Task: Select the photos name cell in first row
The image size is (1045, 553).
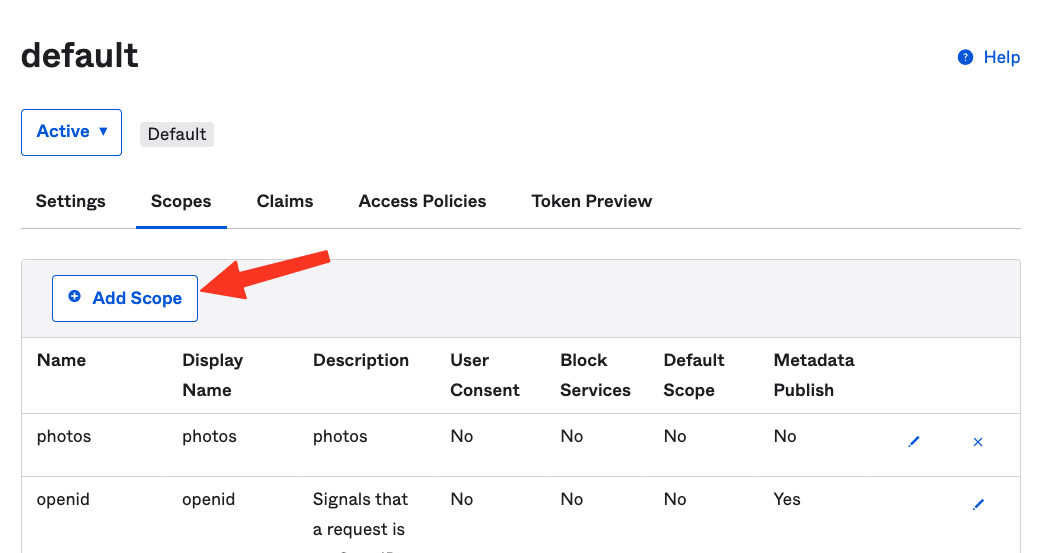Action: click(63, 436)
